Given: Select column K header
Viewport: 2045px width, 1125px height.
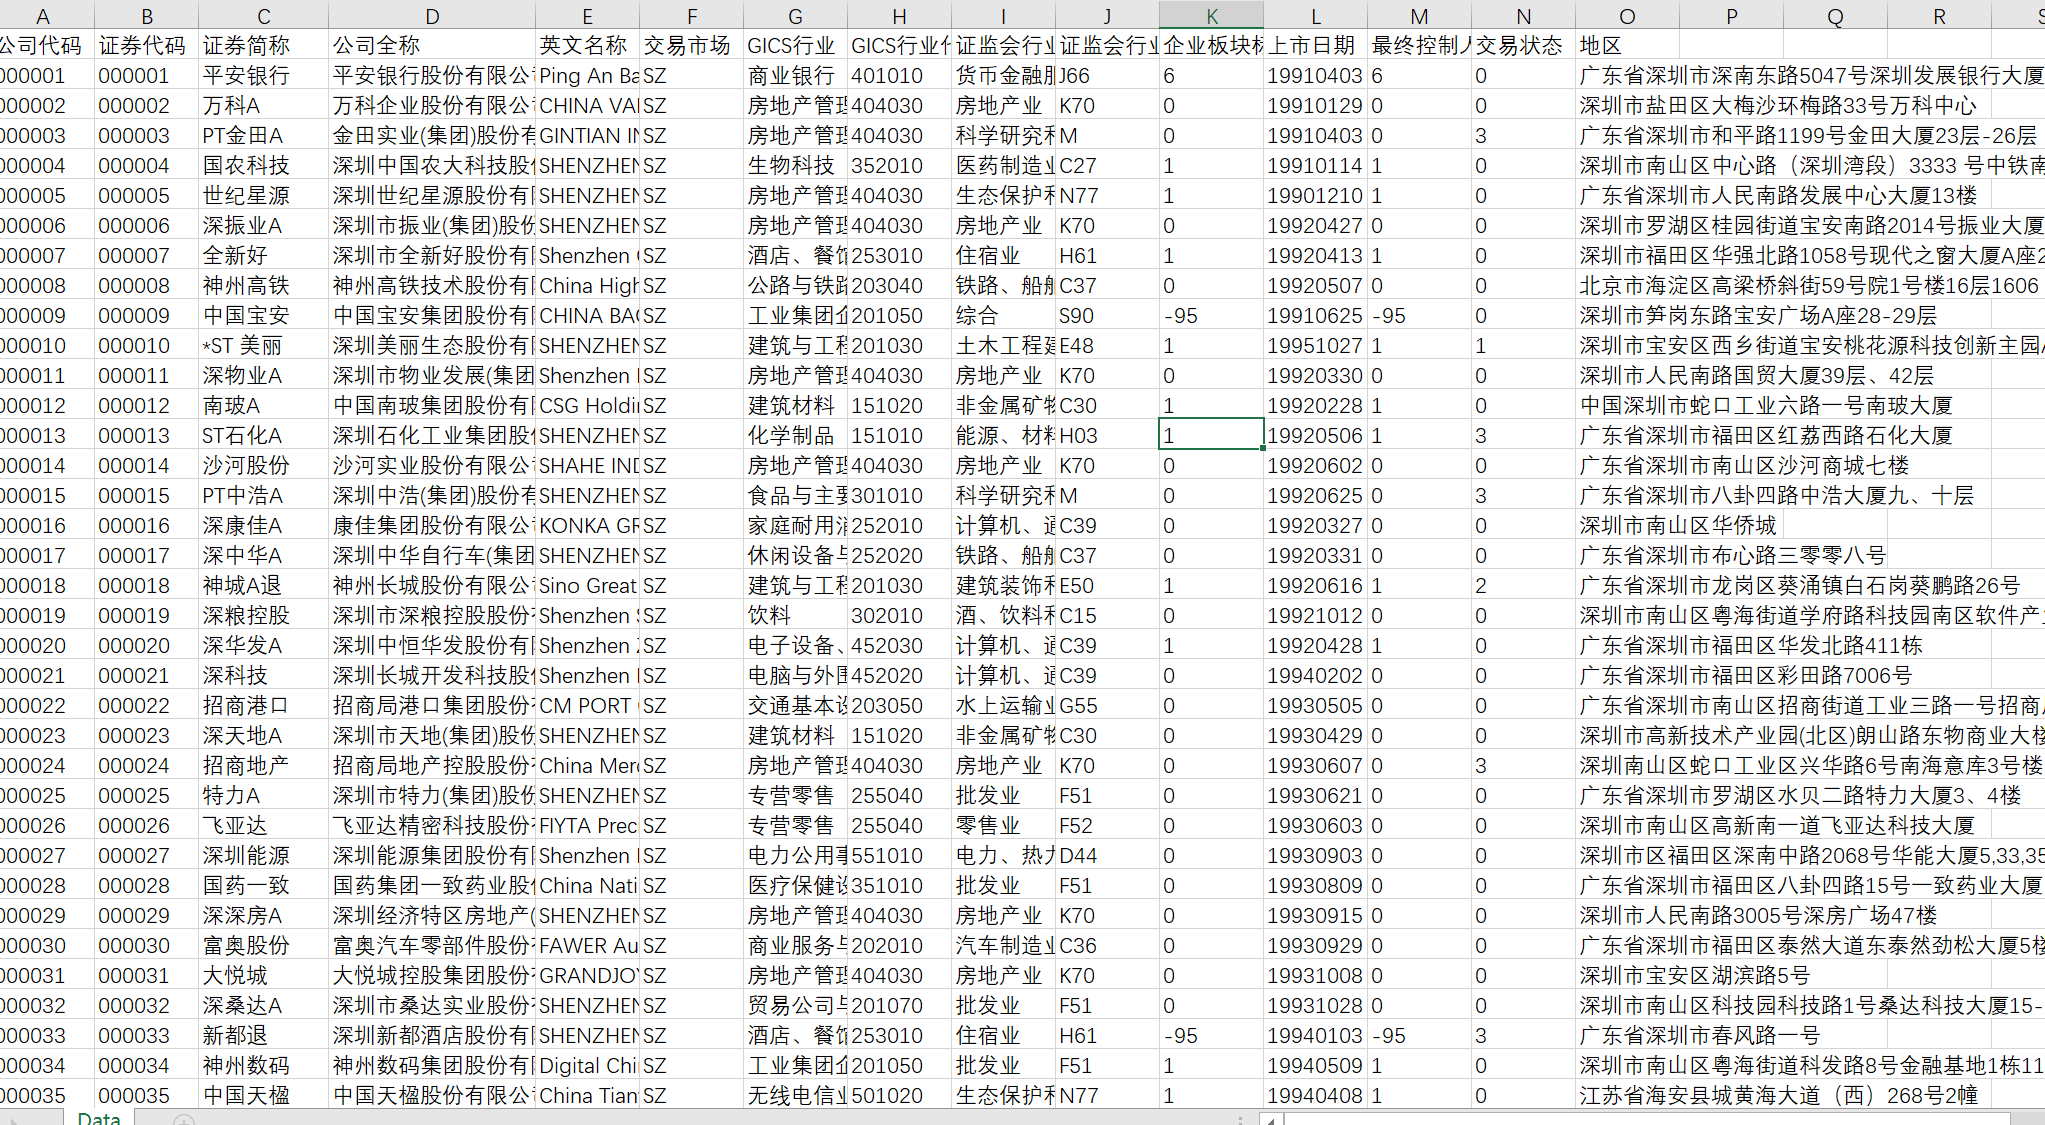Looking at the screenshot, I should 1211,15.
